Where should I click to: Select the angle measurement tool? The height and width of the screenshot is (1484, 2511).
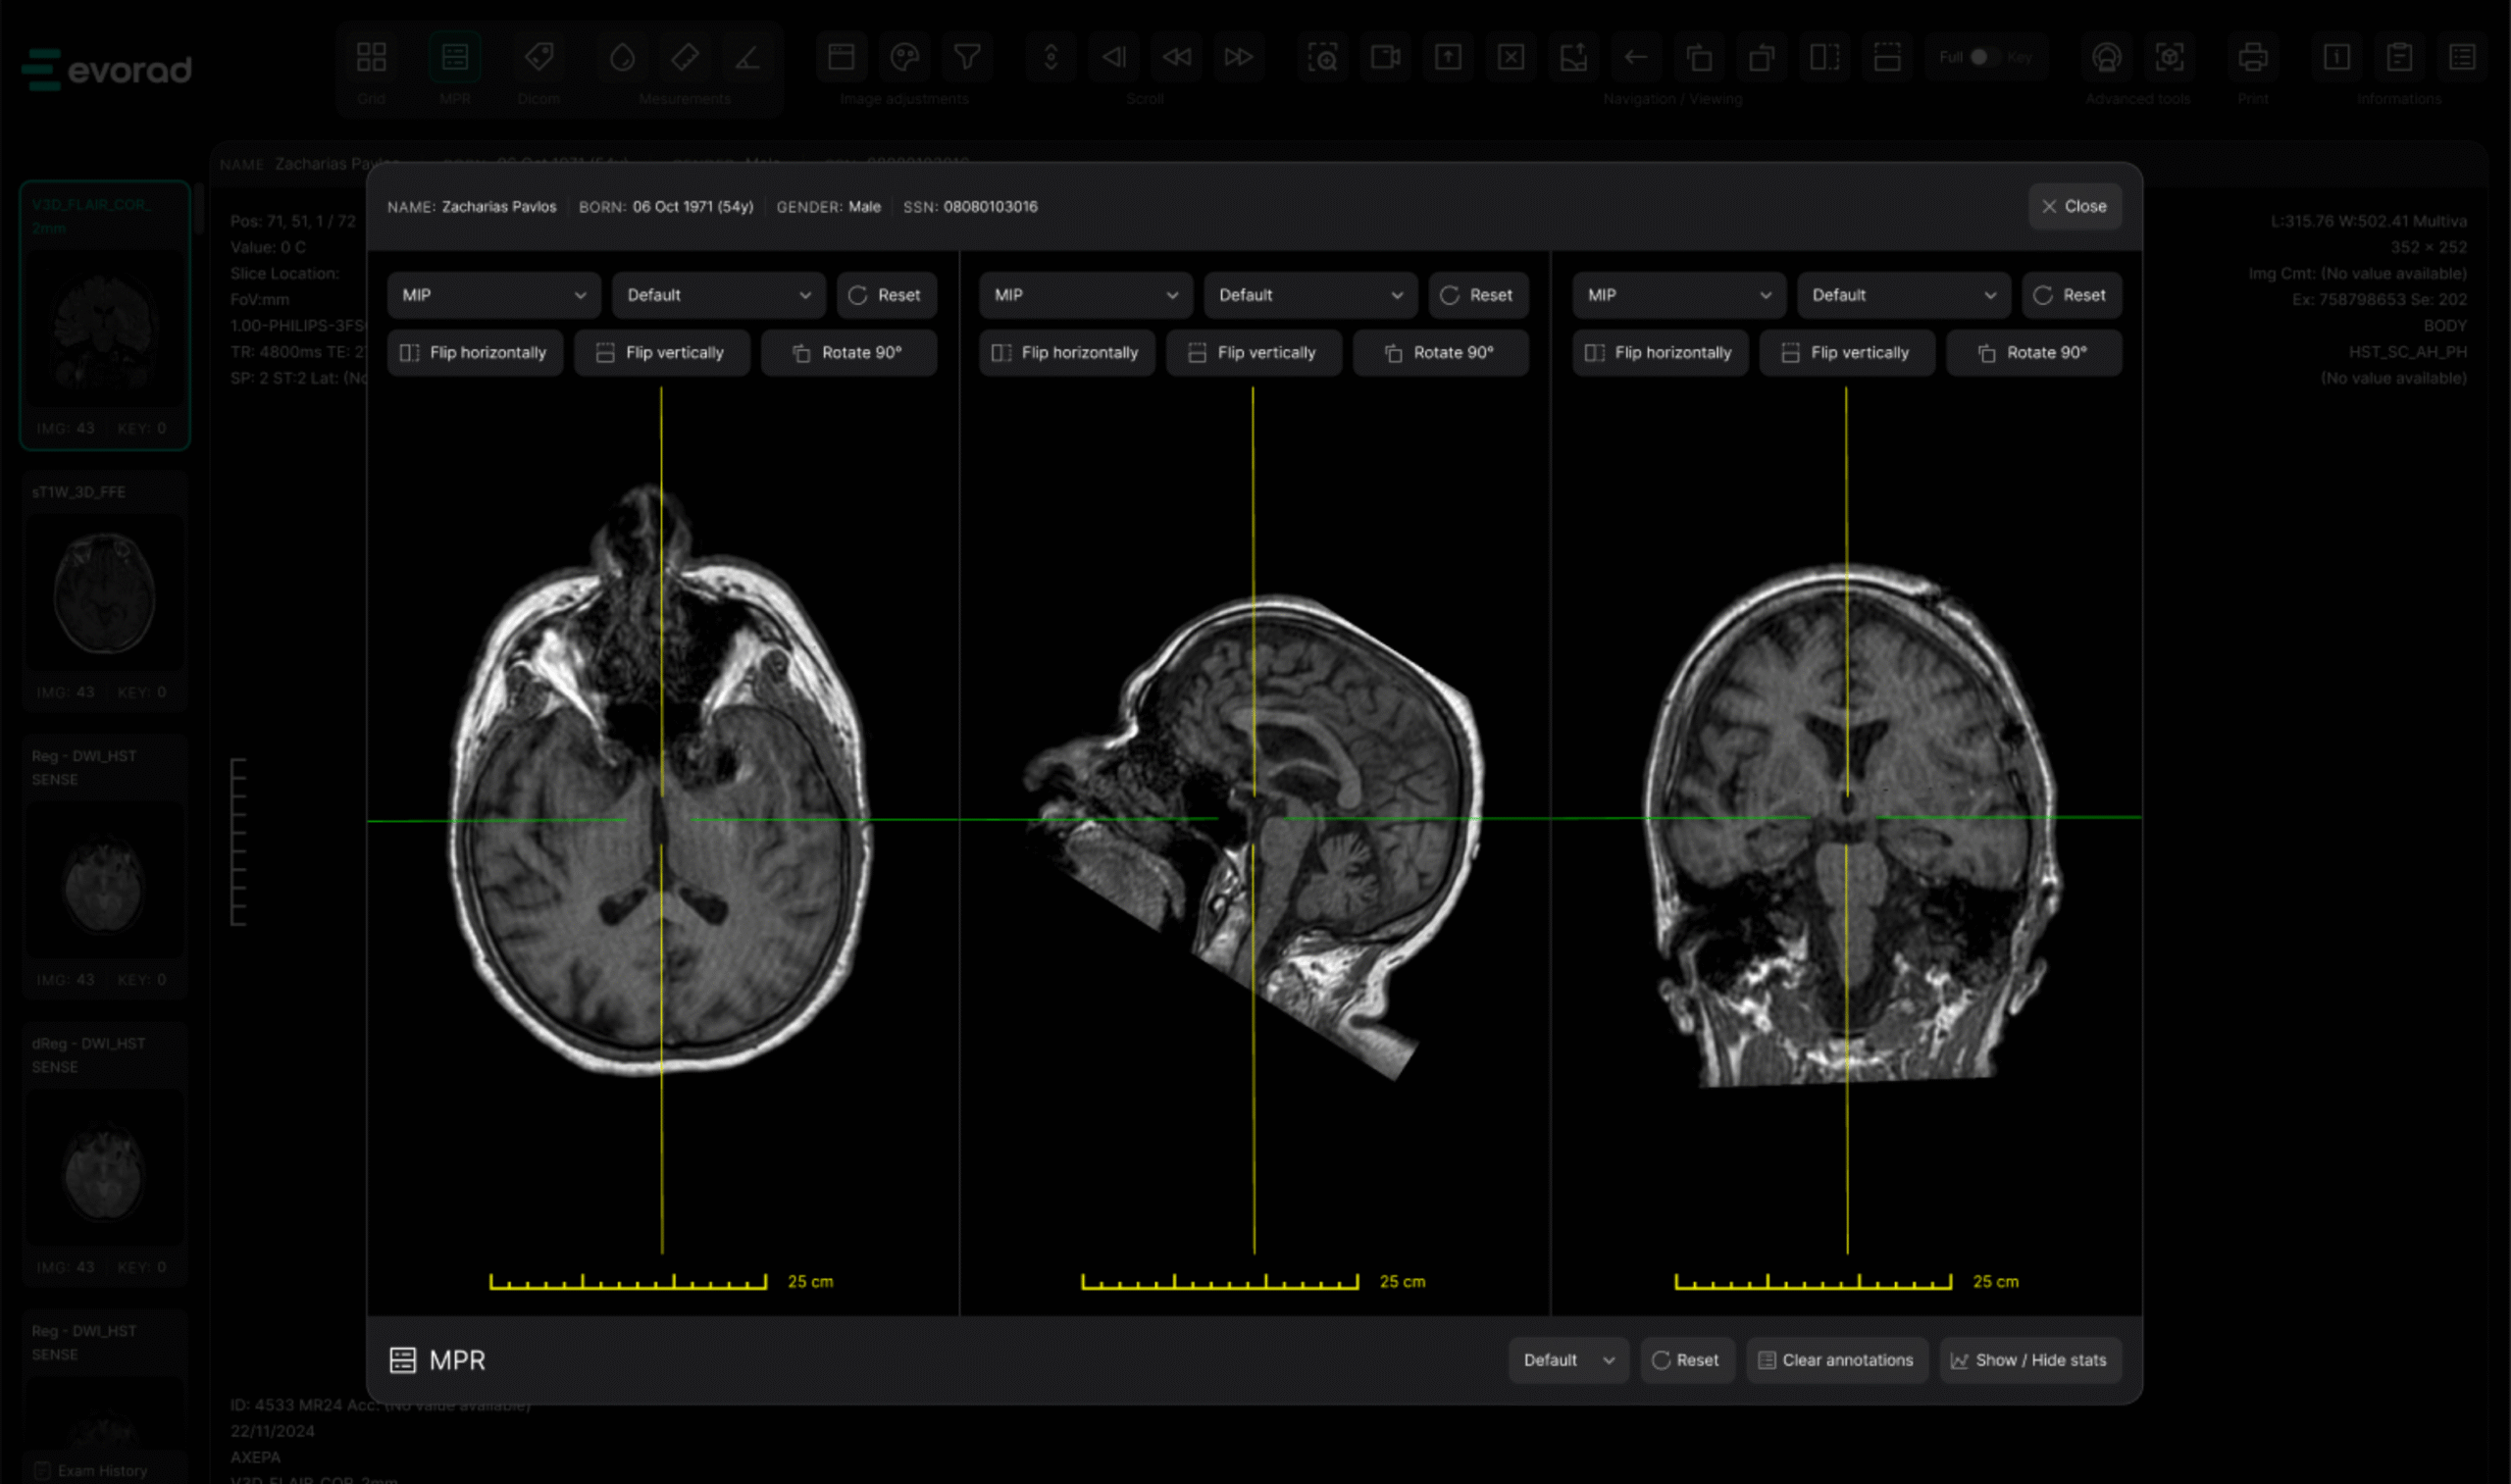pyautogui.click(x=747, y=58)
